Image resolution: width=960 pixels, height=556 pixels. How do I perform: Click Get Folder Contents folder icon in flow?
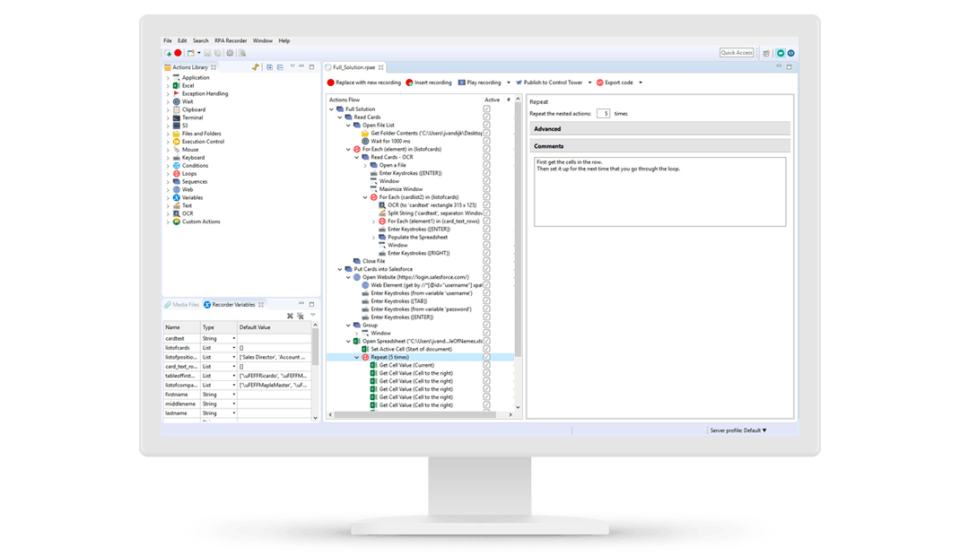pos(366,133)
